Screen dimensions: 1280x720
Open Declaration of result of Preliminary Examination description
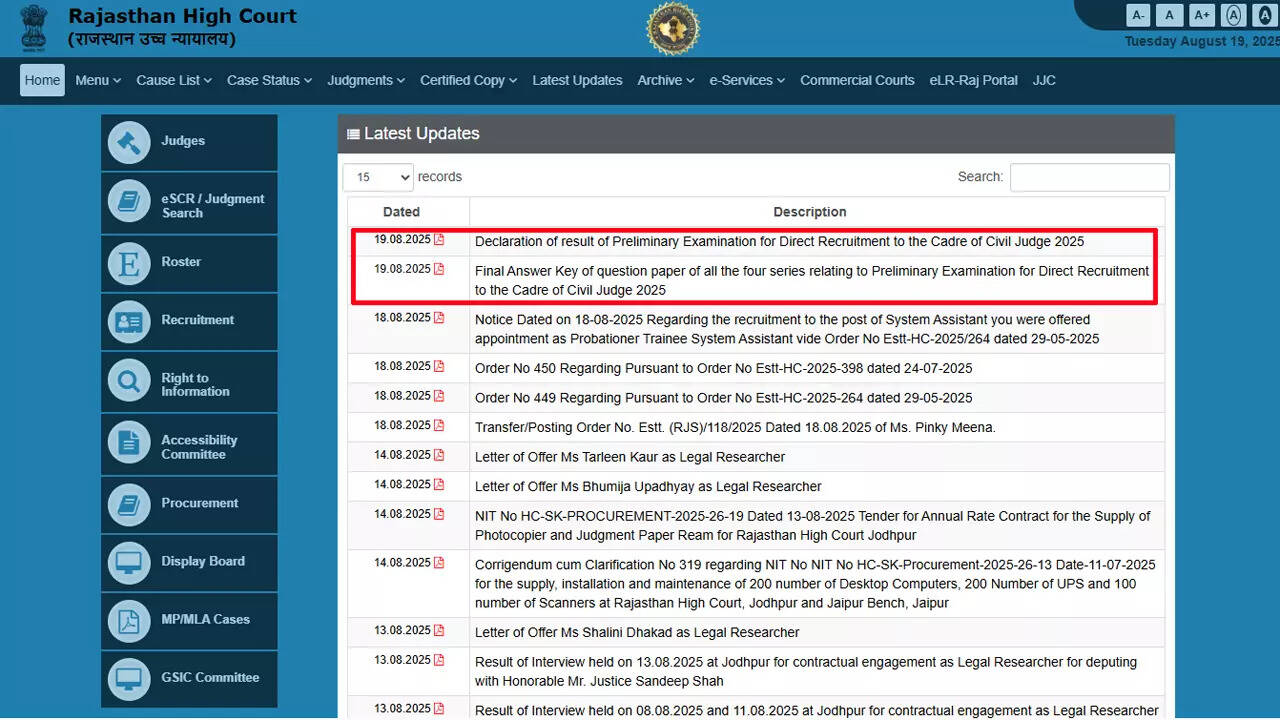[x=779, y=241]
